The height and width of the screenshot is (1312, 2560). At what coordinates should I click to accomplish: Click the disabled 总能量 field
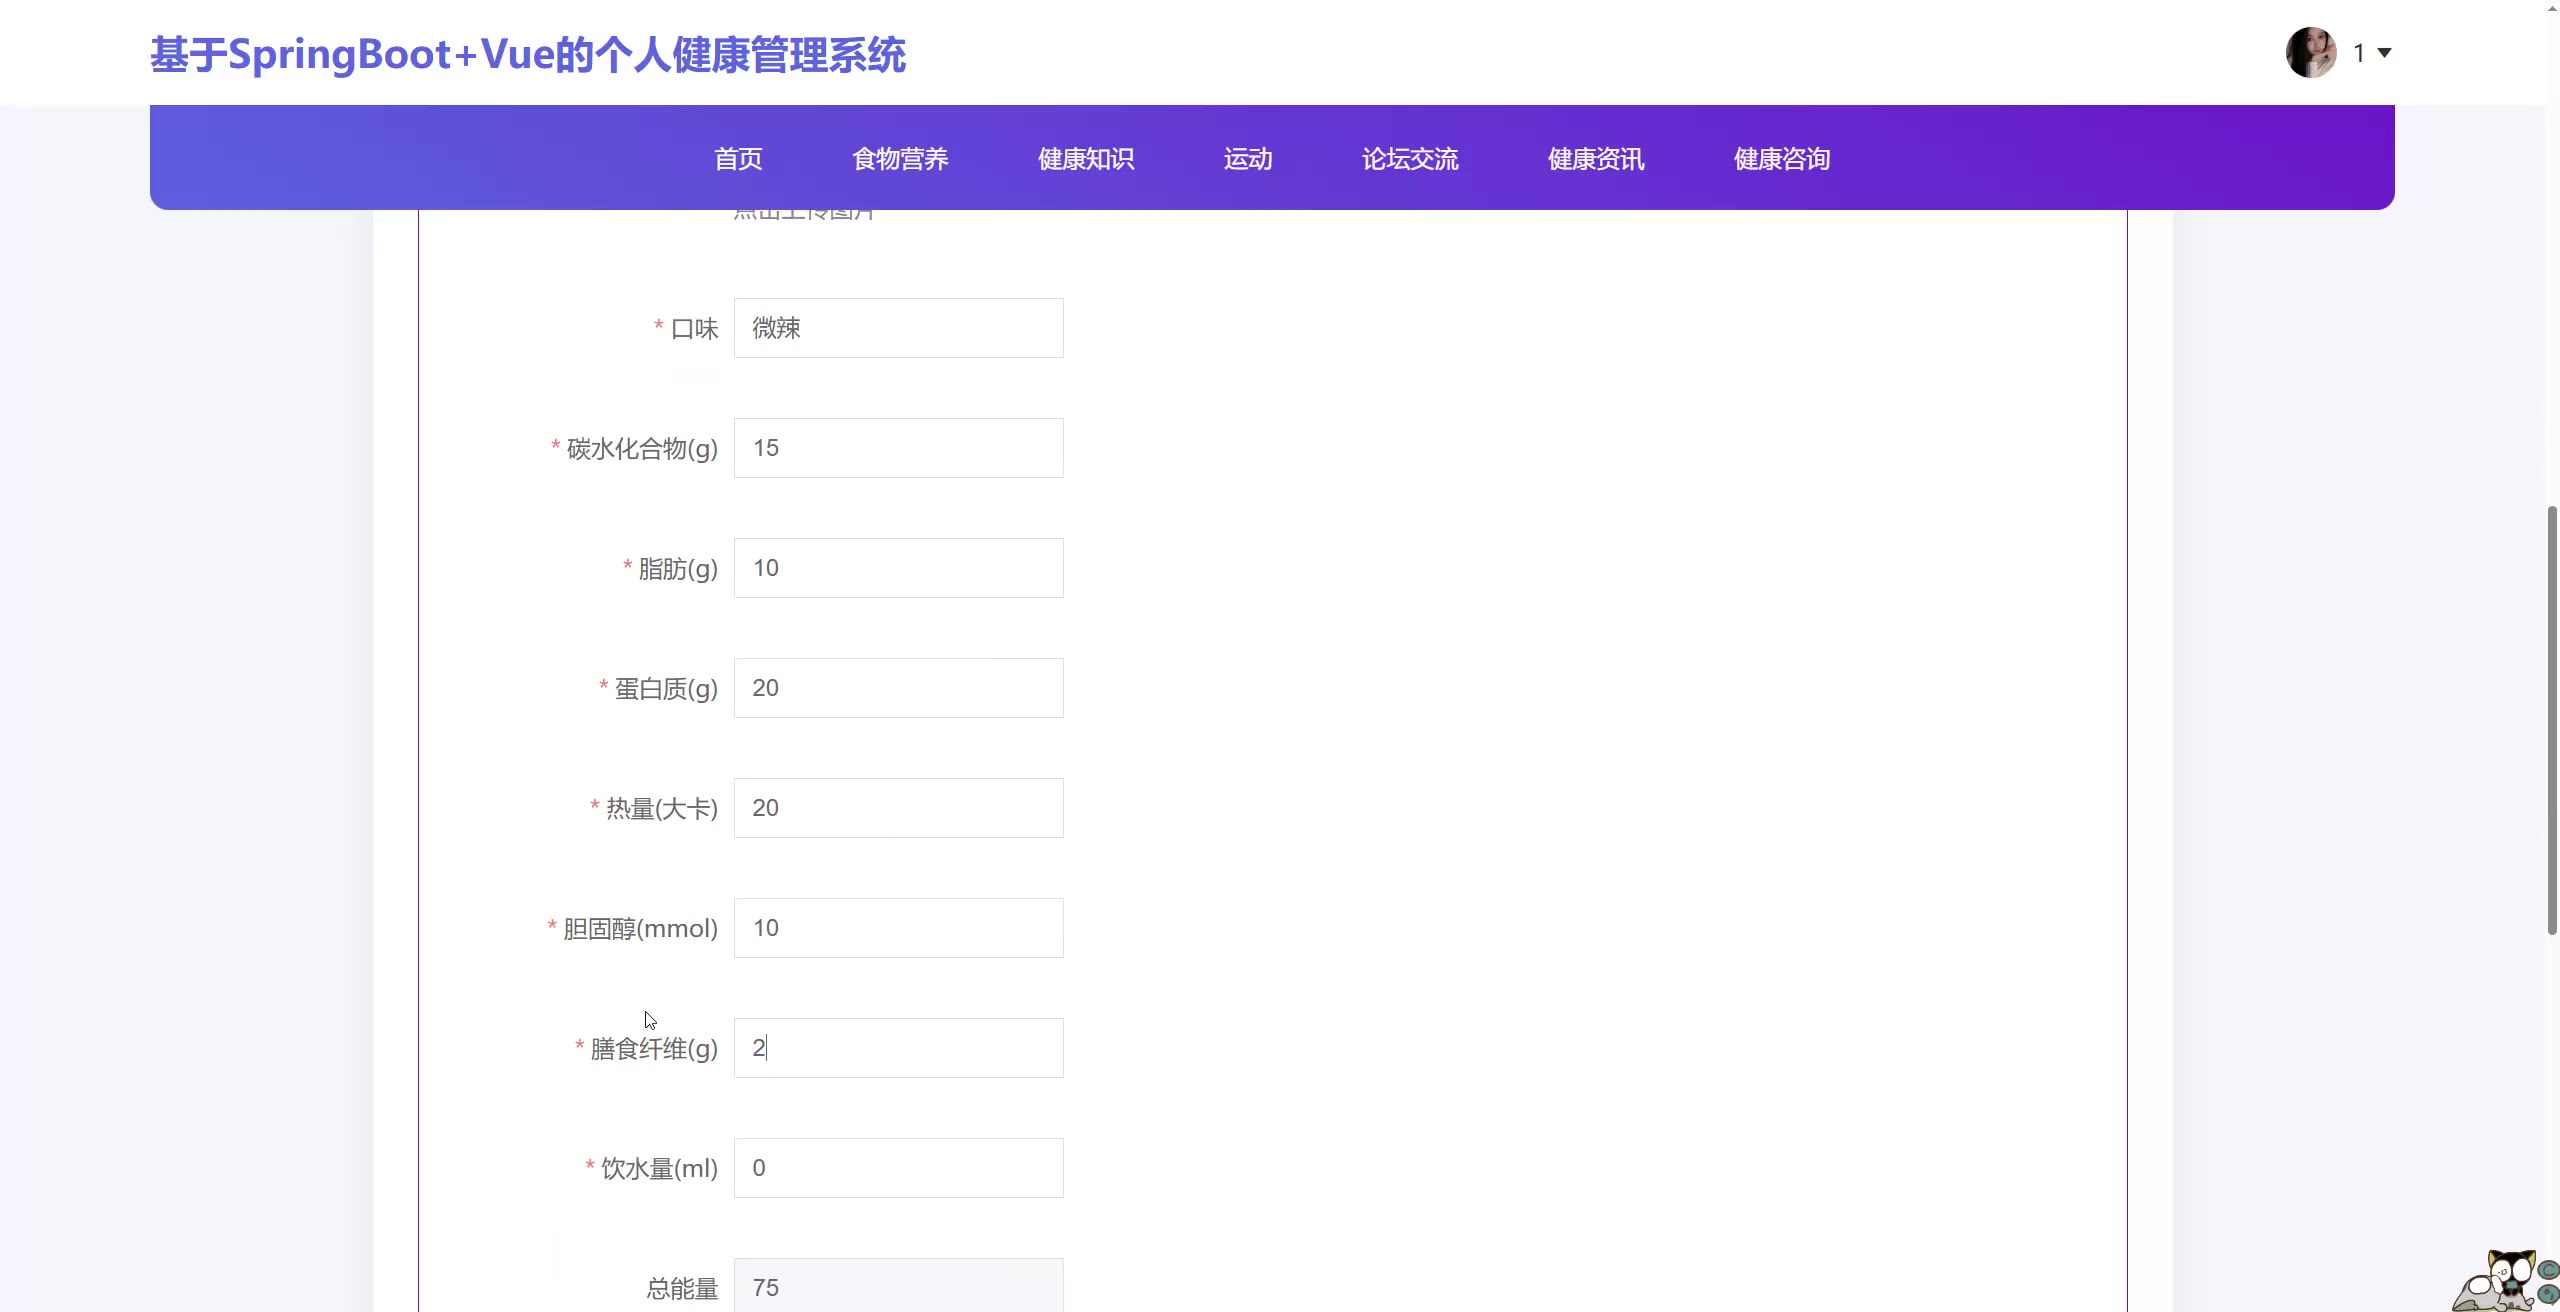pyautogui.click(x=898, y=1286)
